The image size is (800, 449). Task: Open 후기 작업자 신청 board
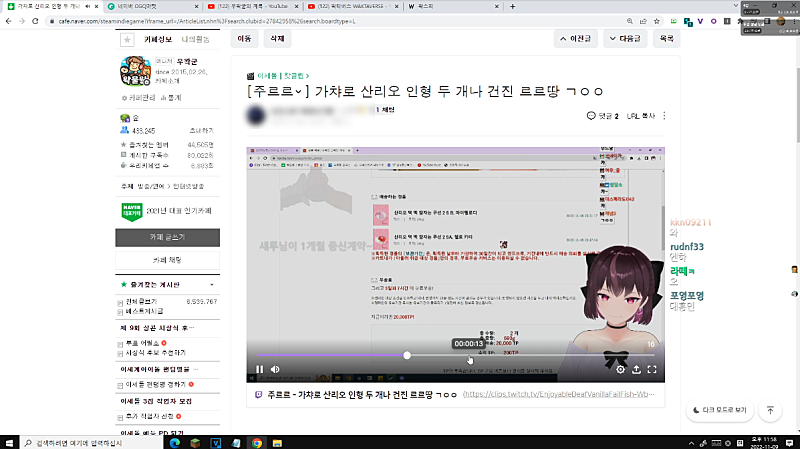point(149,416)
